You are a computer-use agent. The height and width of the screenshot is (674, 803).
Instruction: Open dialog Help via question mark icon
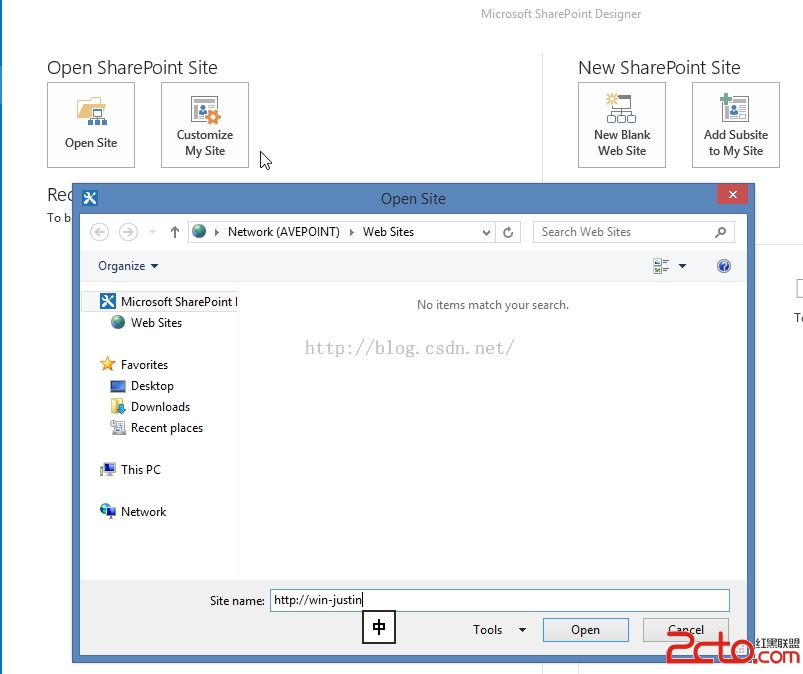point(724,266)
